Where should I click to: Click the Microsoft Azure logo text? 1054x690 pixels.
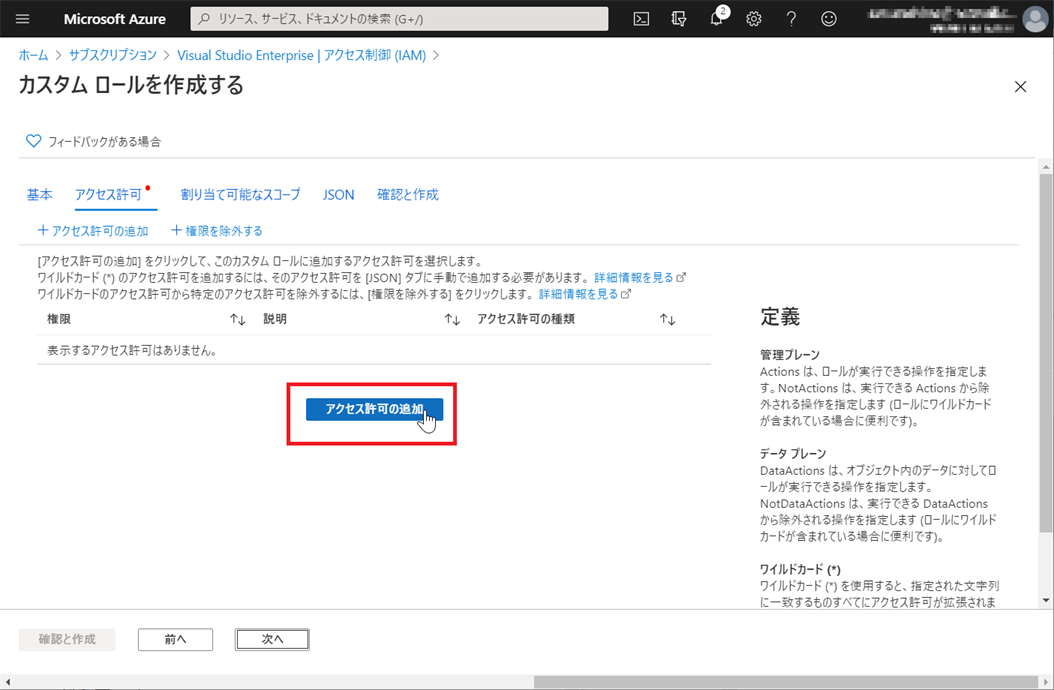[x=114, y=19]
